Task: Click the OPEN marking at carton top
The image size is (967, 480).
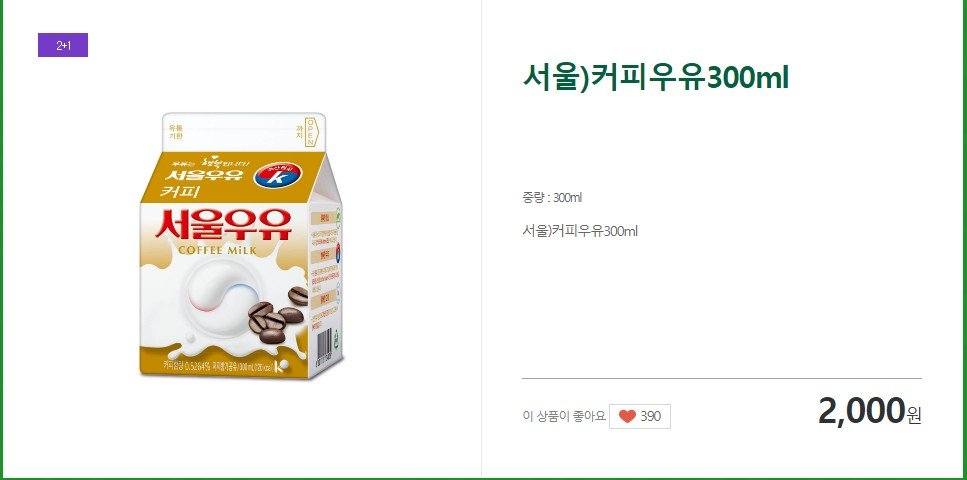Action: [x=310, y=132]
